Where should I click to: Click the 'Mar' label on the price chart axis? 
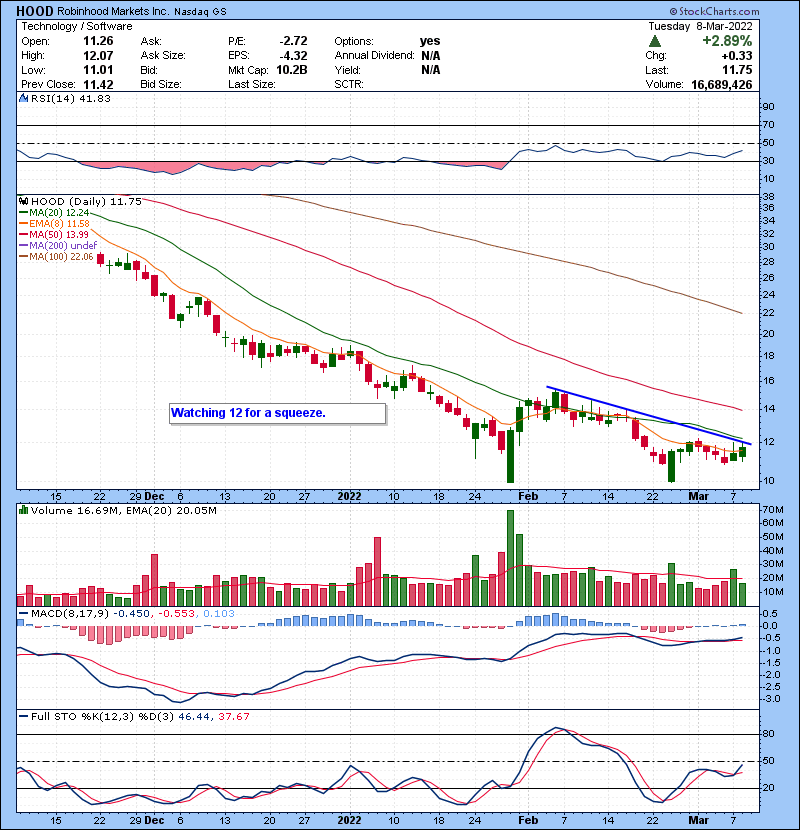coord(698,496)
